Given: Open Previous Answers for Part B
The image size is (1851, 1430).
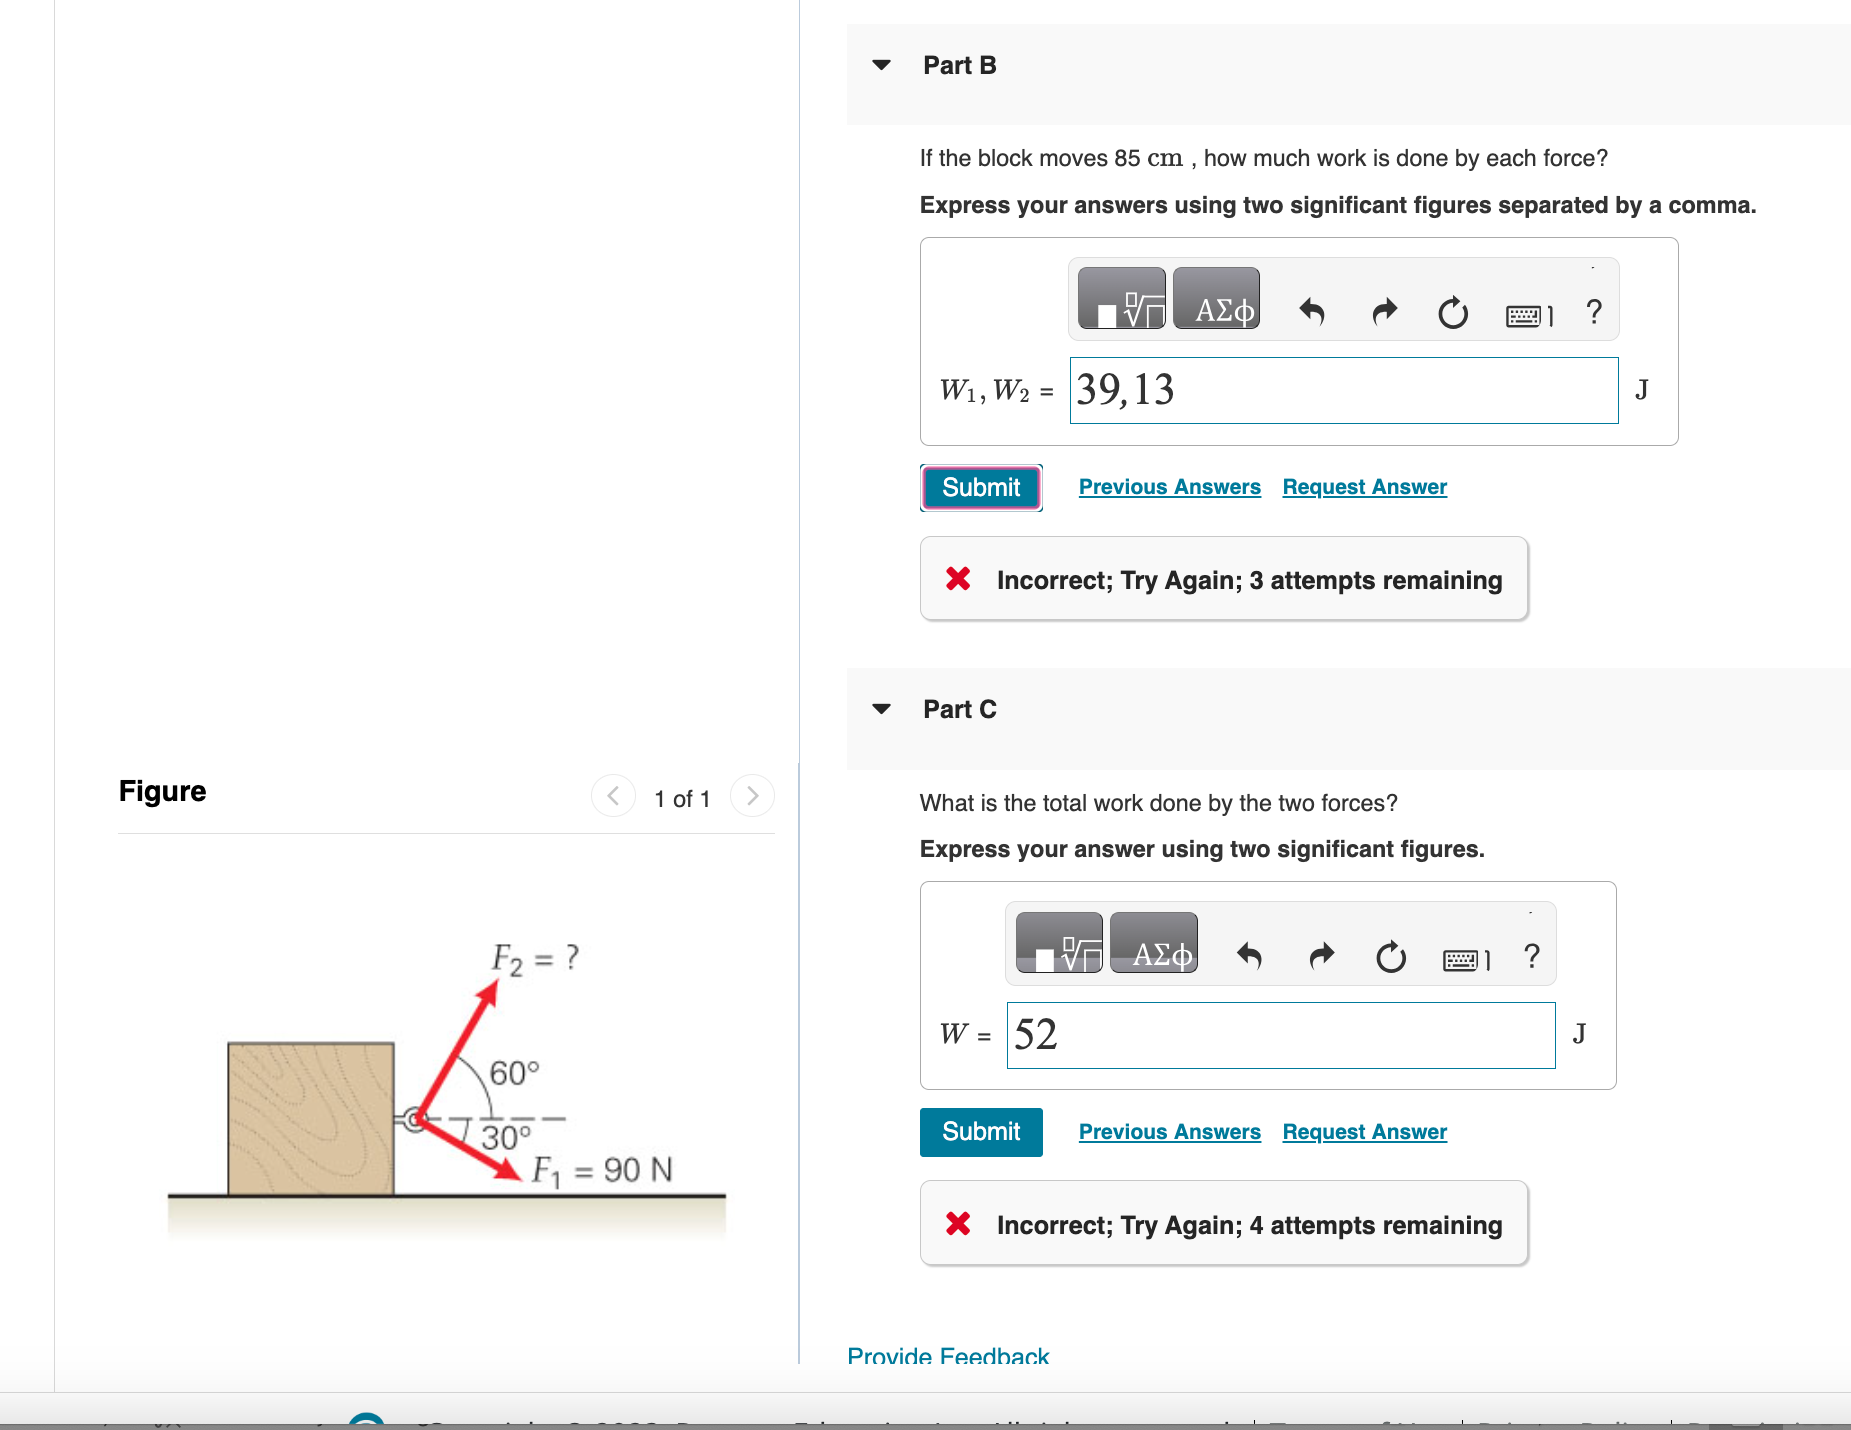Looking at the screenshot, I should point(1169,486).
